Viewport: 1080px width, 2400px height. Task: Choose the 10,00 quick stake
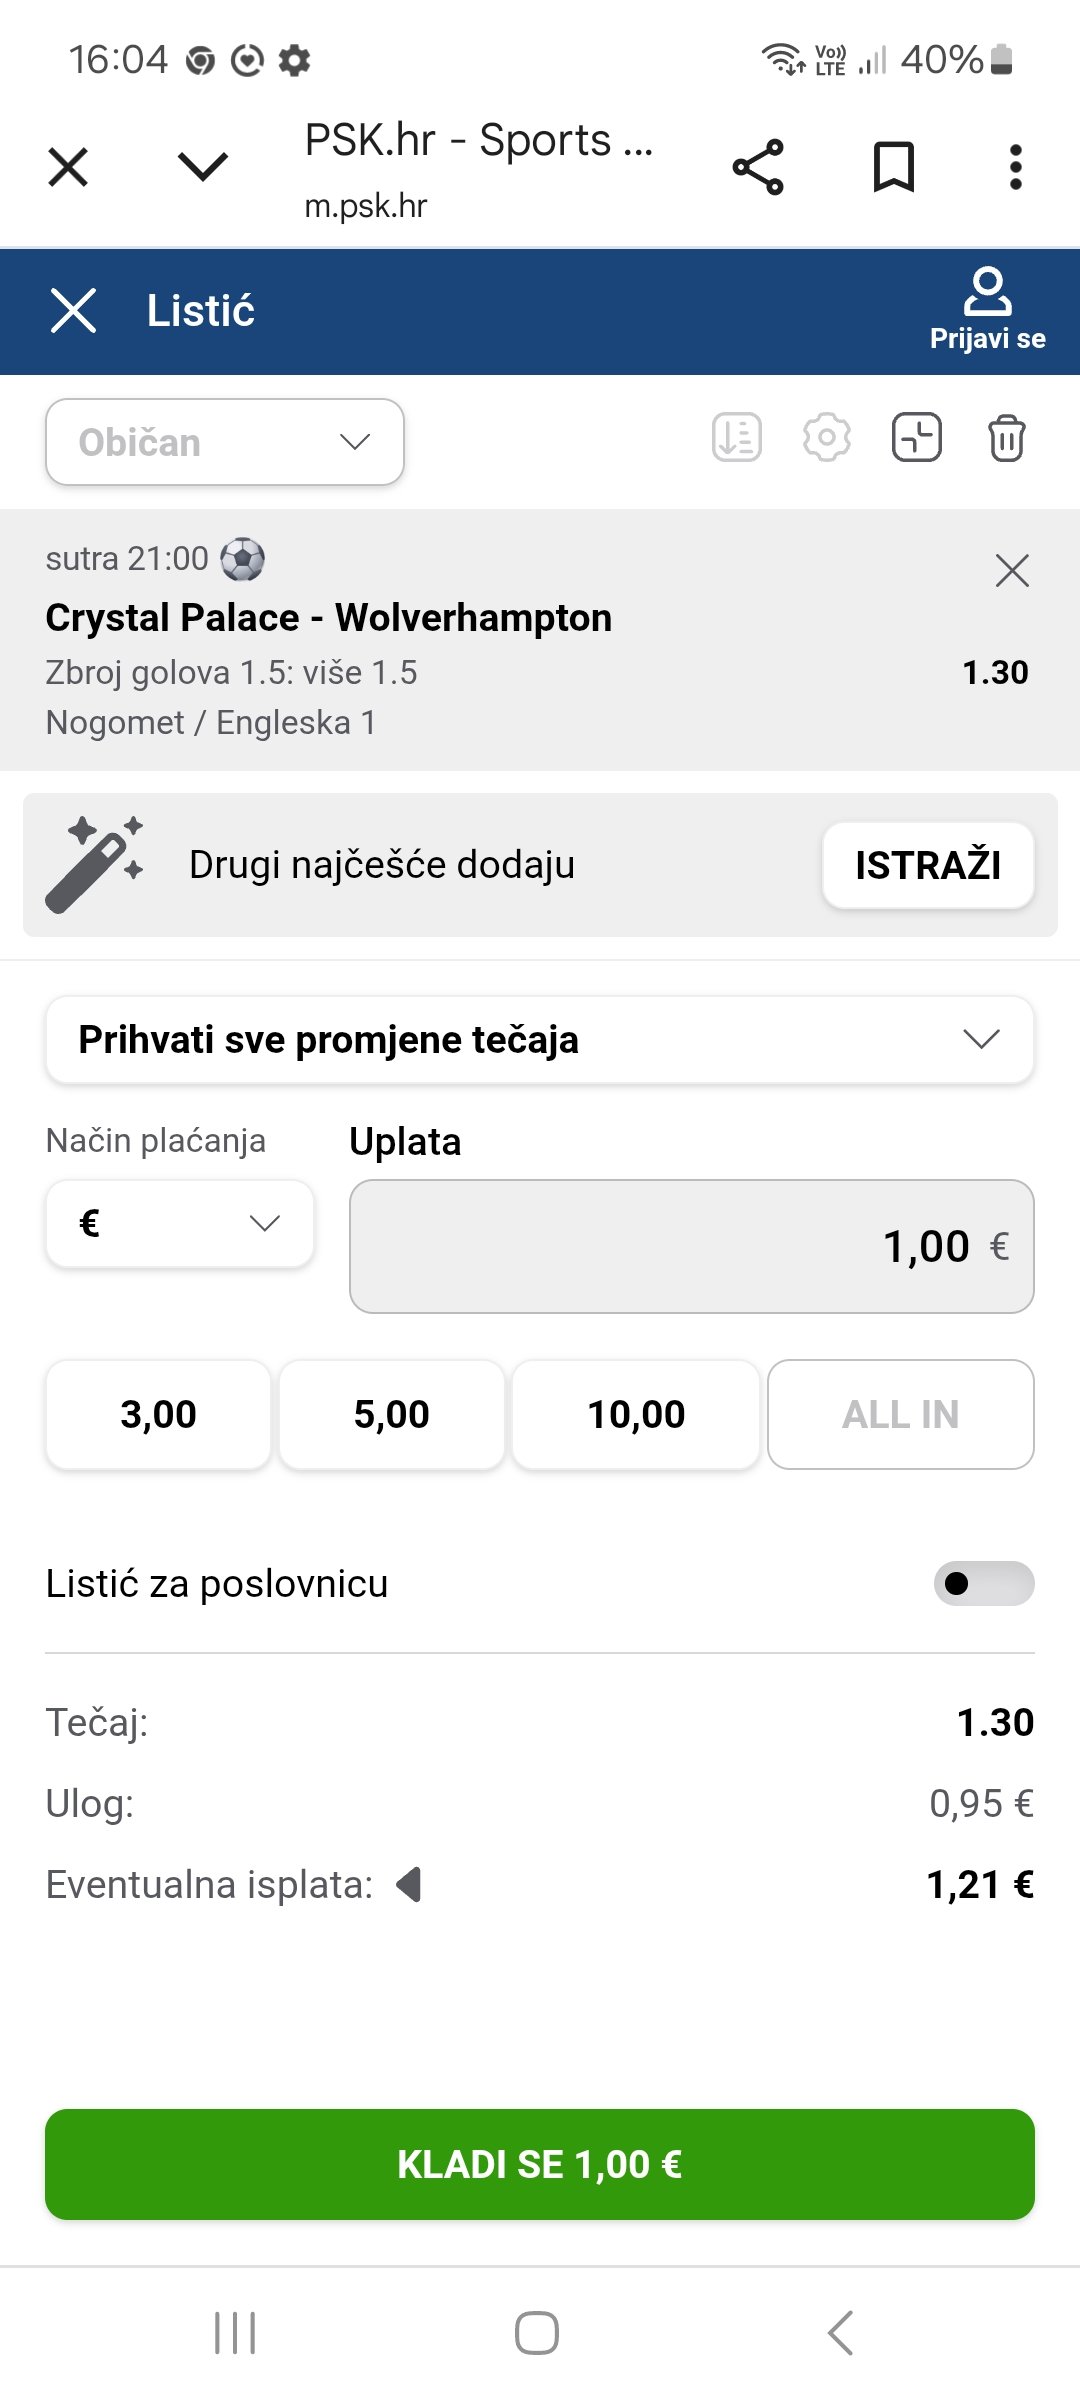pyautogui.click(x=636, y=1414)
